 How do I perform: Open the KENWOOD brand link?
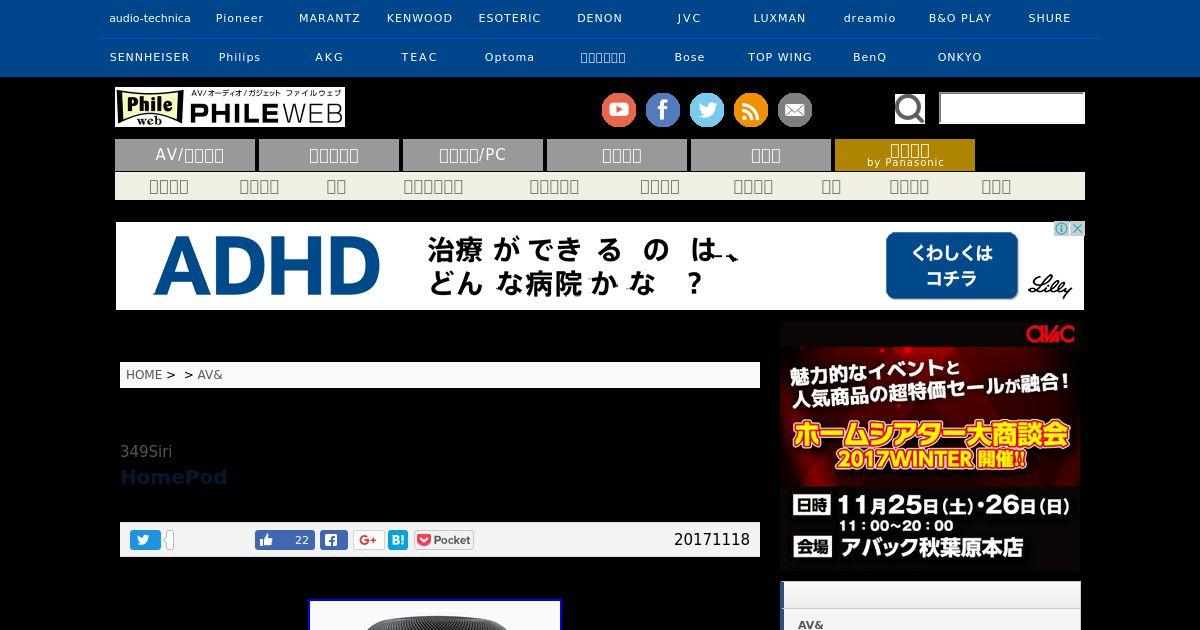pyautogui.click(x=420, y=18)
